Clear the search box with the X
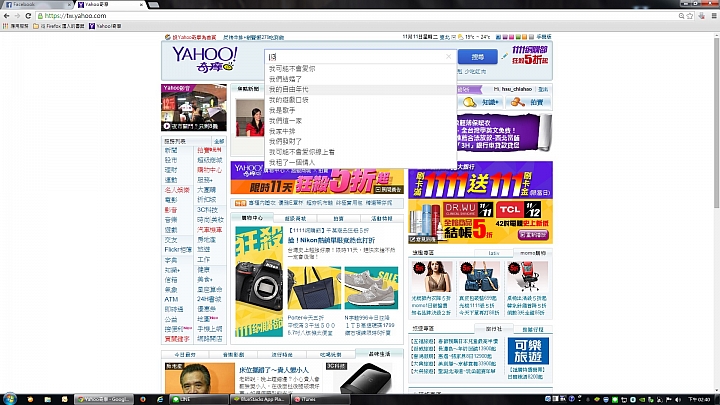 point(449,56)
